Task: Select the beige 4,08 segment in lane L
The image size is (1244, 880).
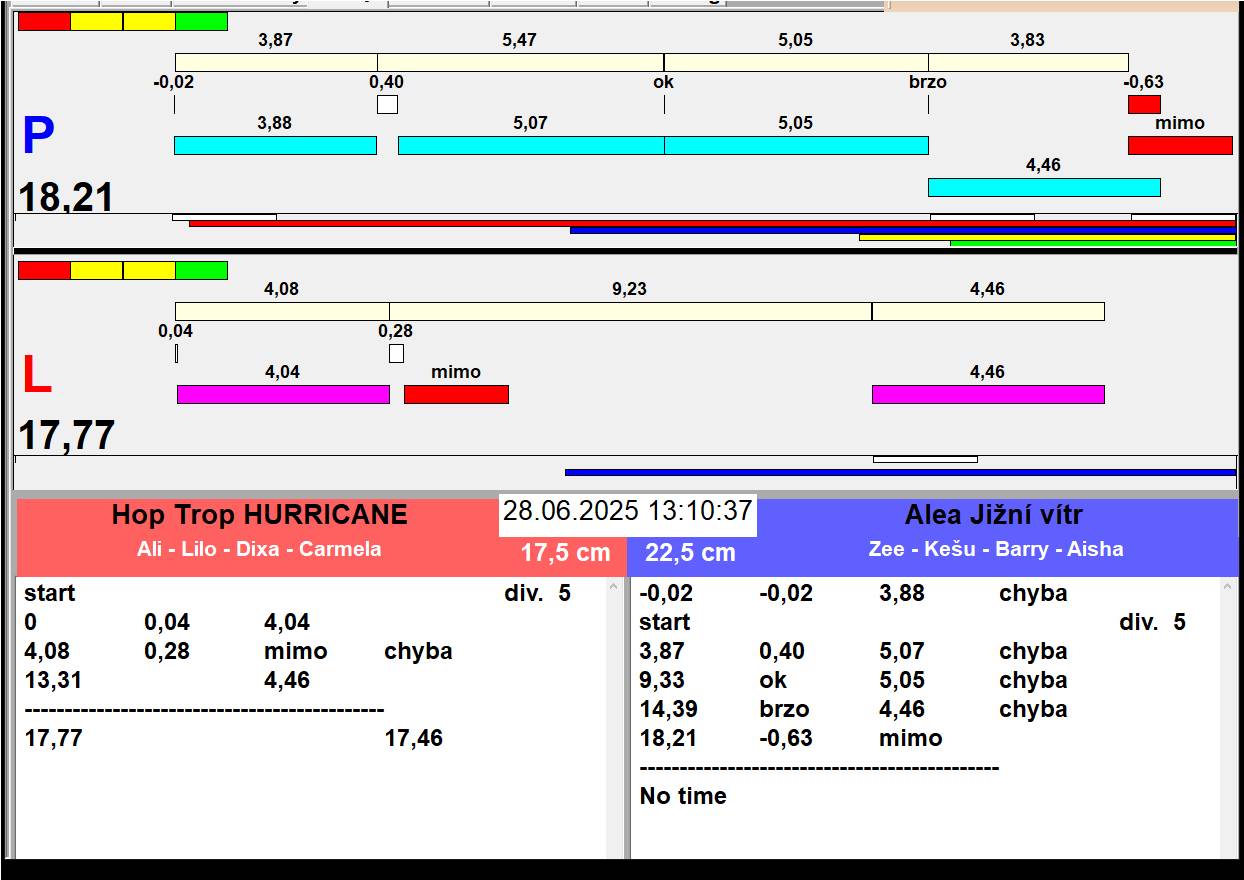Action: [282, 311]
